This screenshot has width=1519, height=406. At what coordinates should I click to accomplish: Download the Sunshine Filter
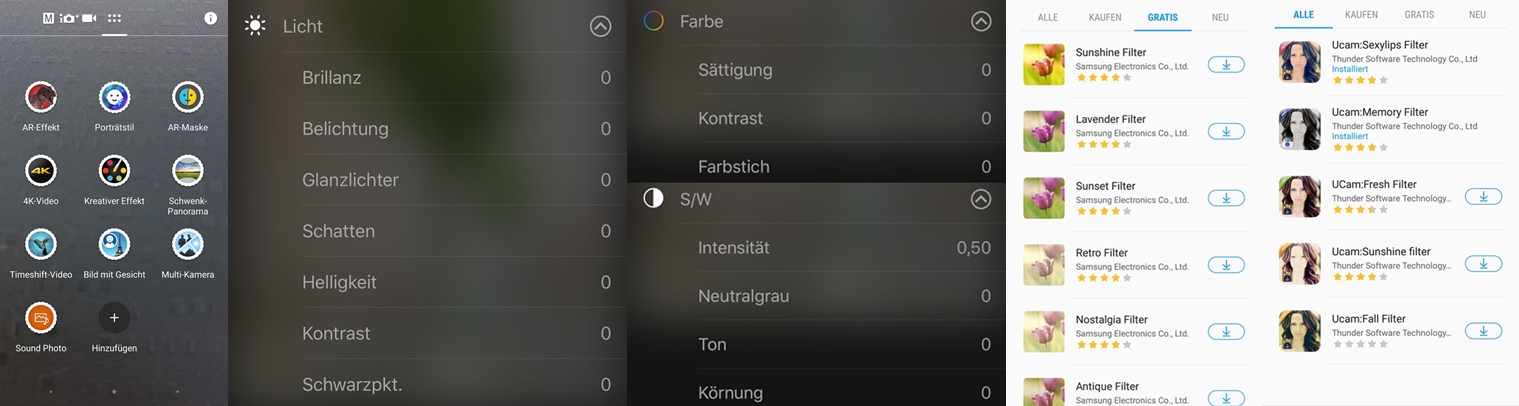(1226, 65)
